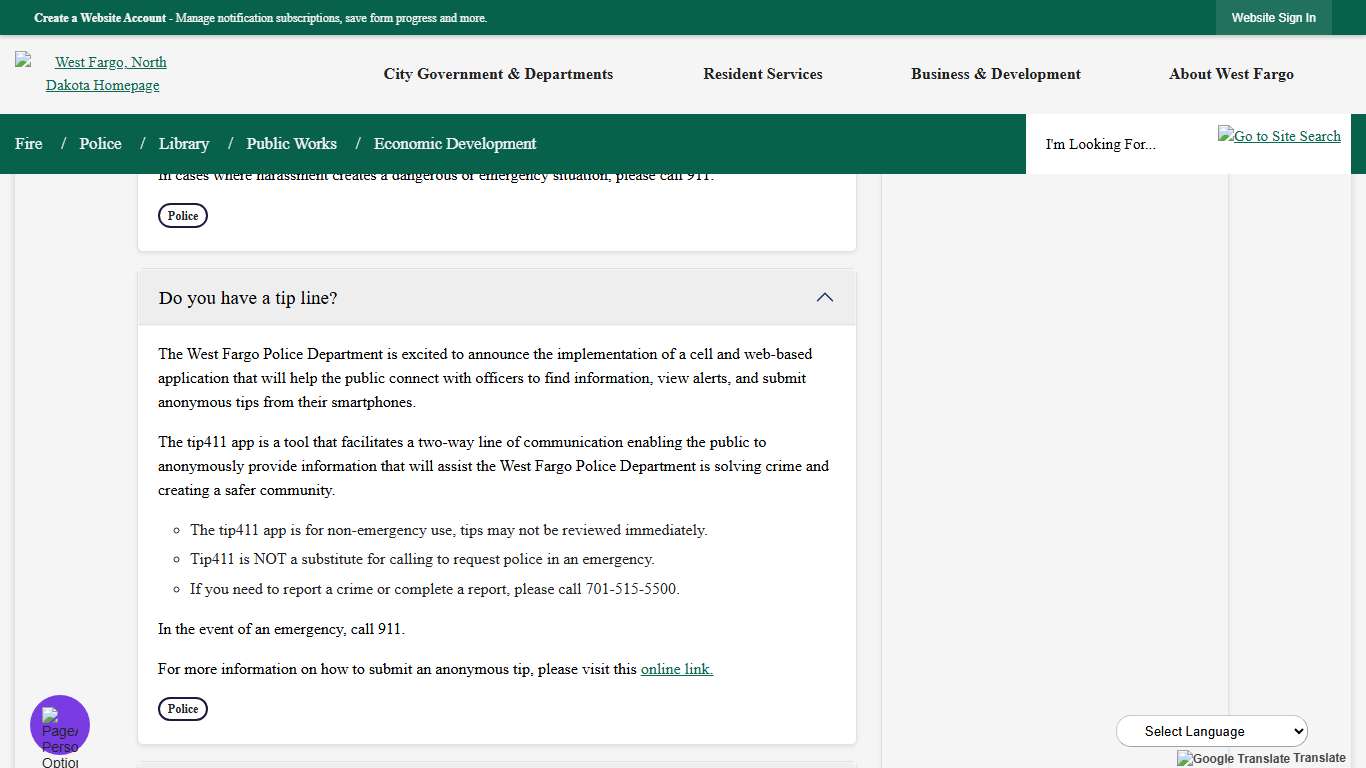Viewport: 1366px width, 768px height.
Task: Open City Government & Departments menu
Action: [x=498, y=74]
